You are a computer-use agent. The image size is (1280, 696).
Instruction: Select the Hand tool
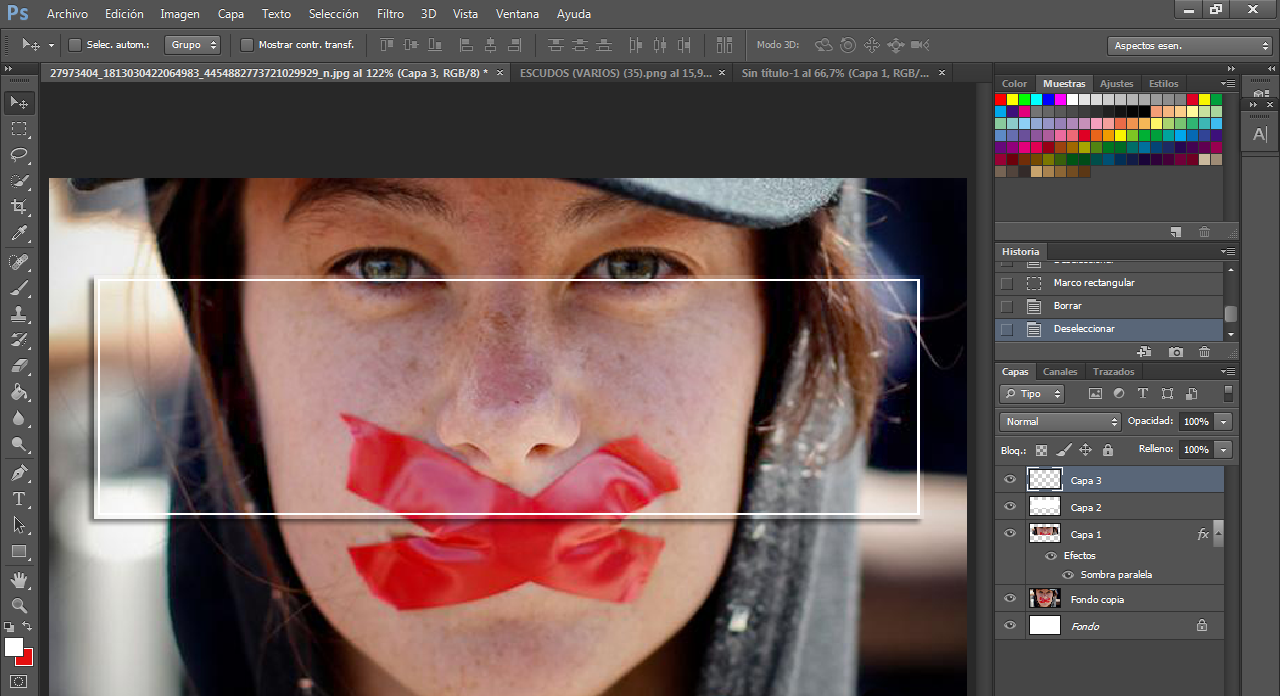[x=19, y=580]
